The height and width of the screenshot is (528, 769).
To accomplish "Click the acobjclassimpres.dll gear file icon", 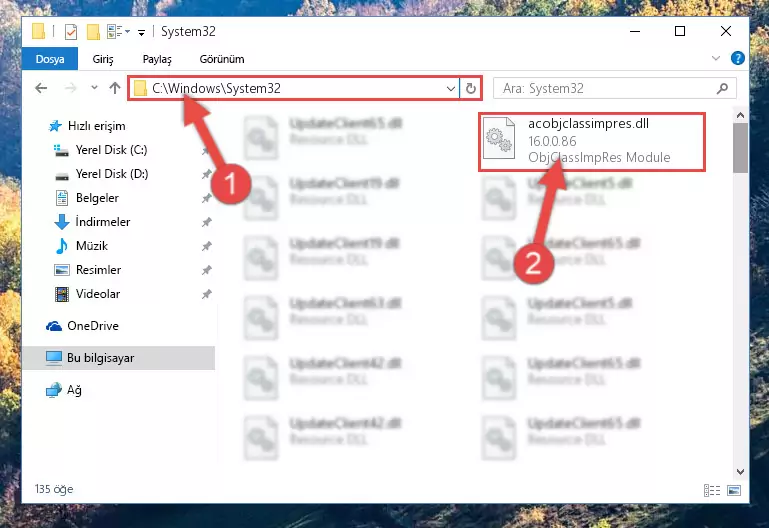I will tap(499, 139).
